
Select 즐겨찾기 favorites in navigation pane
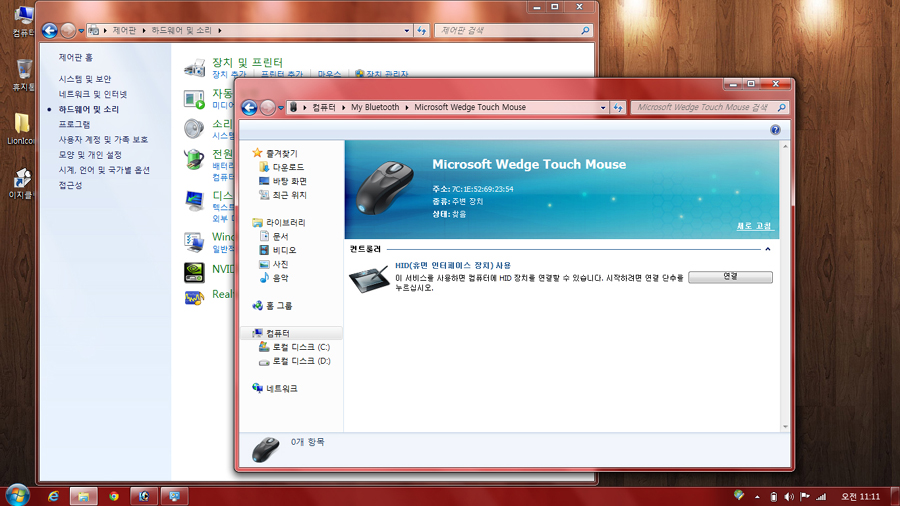click(281, 153)
